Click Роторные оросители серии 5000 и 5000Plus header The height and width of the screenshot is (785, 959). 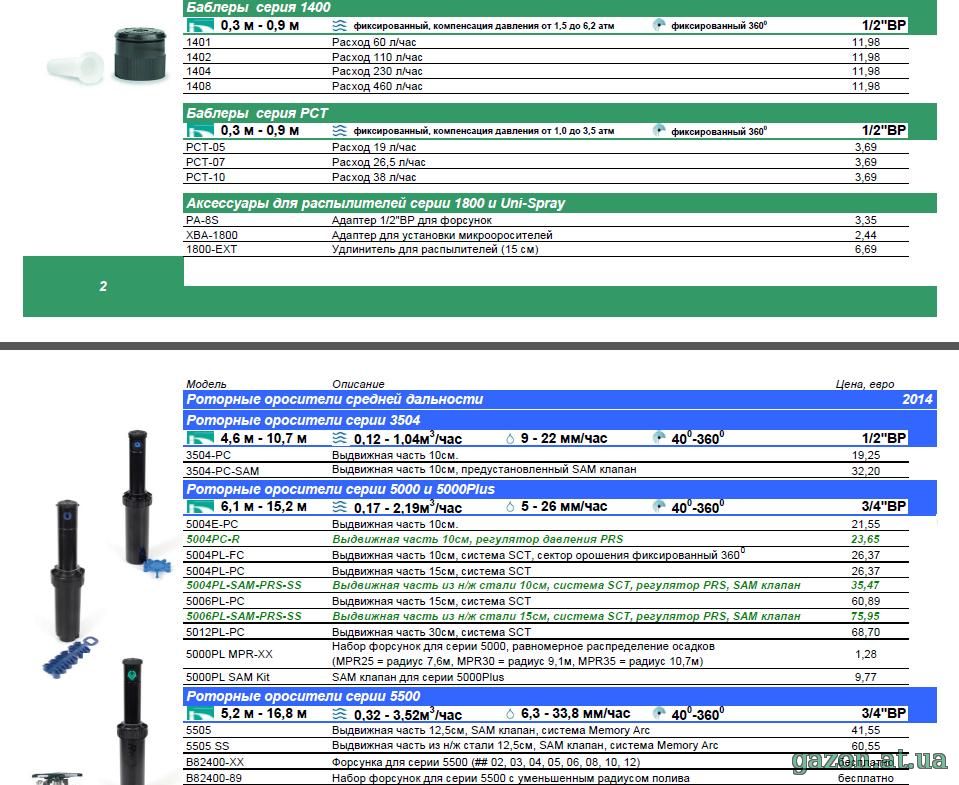coord(560,489)
